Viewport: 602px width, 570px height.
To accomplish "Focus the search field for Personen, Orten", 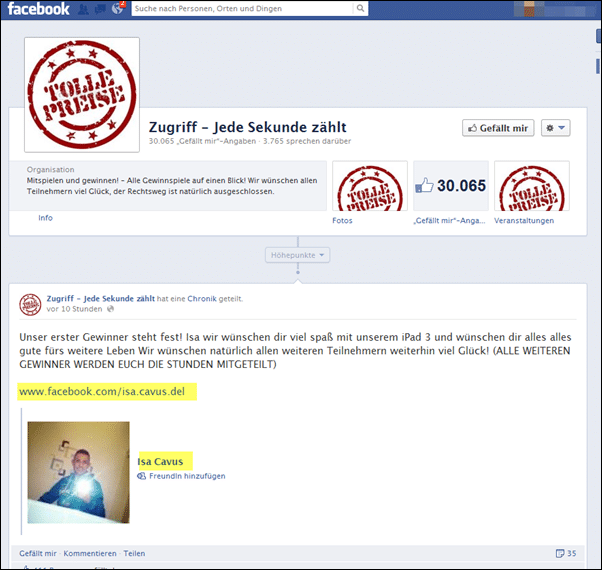I will 242,8.
